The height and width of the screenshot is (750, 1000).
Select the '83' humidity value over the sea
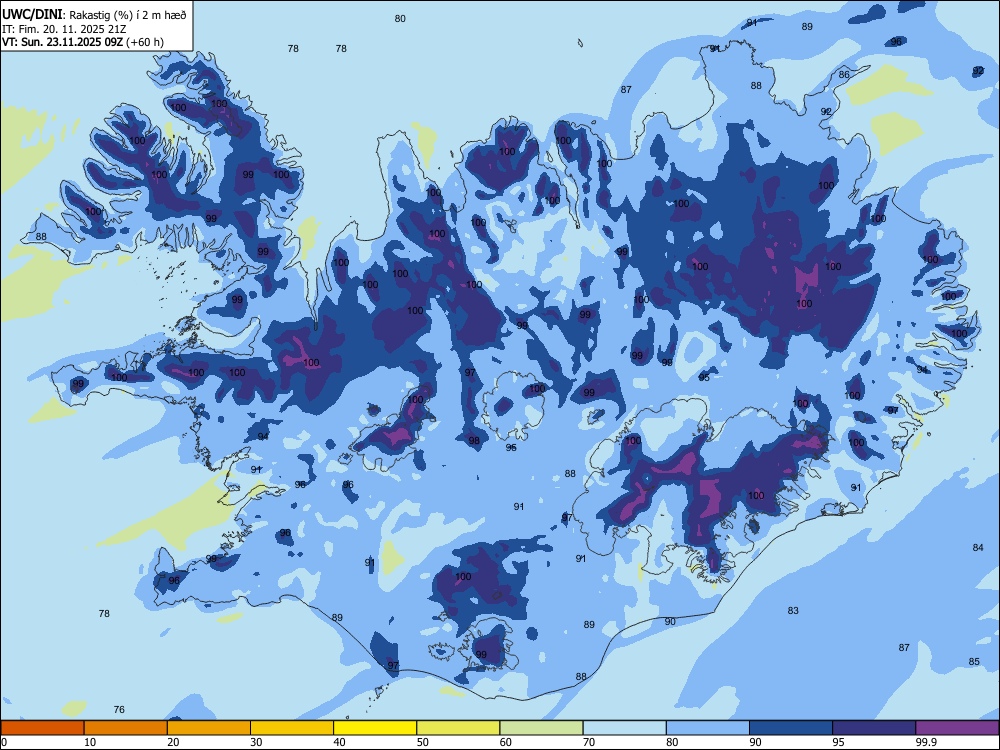tap(793, 610)
